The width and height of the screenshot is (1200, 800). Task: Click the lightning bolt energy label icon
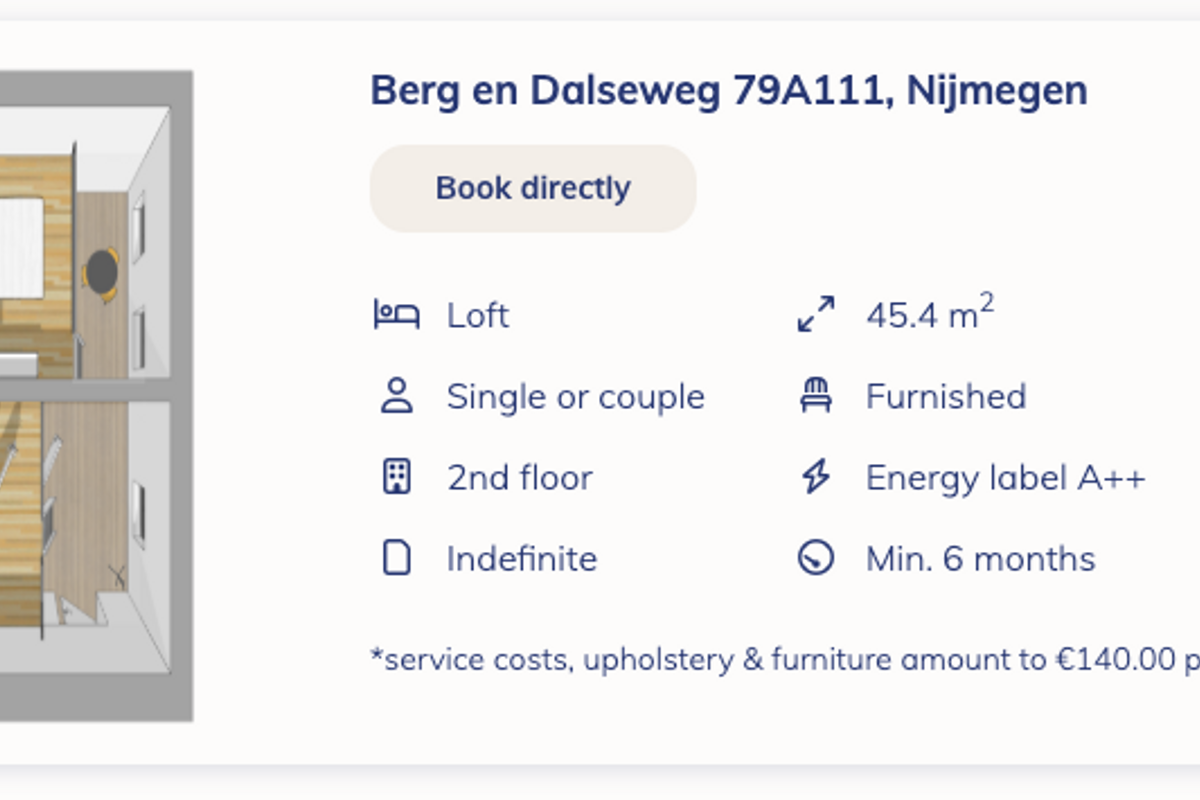[816, 477]
